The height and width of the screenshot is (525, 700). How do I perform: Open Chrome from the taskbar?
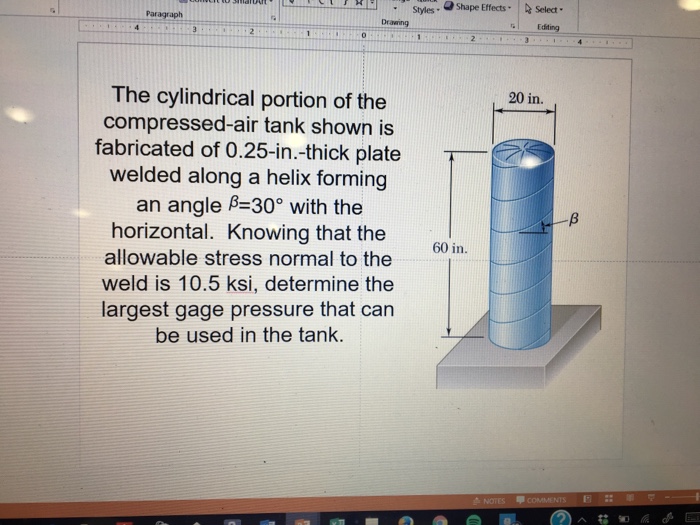tap(440, 521)
